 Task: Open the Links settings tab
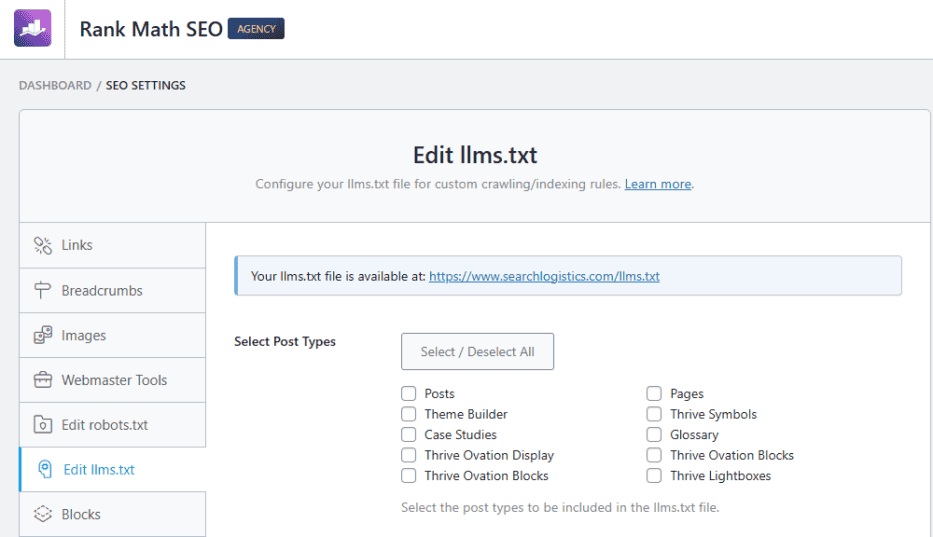[112, 245]
